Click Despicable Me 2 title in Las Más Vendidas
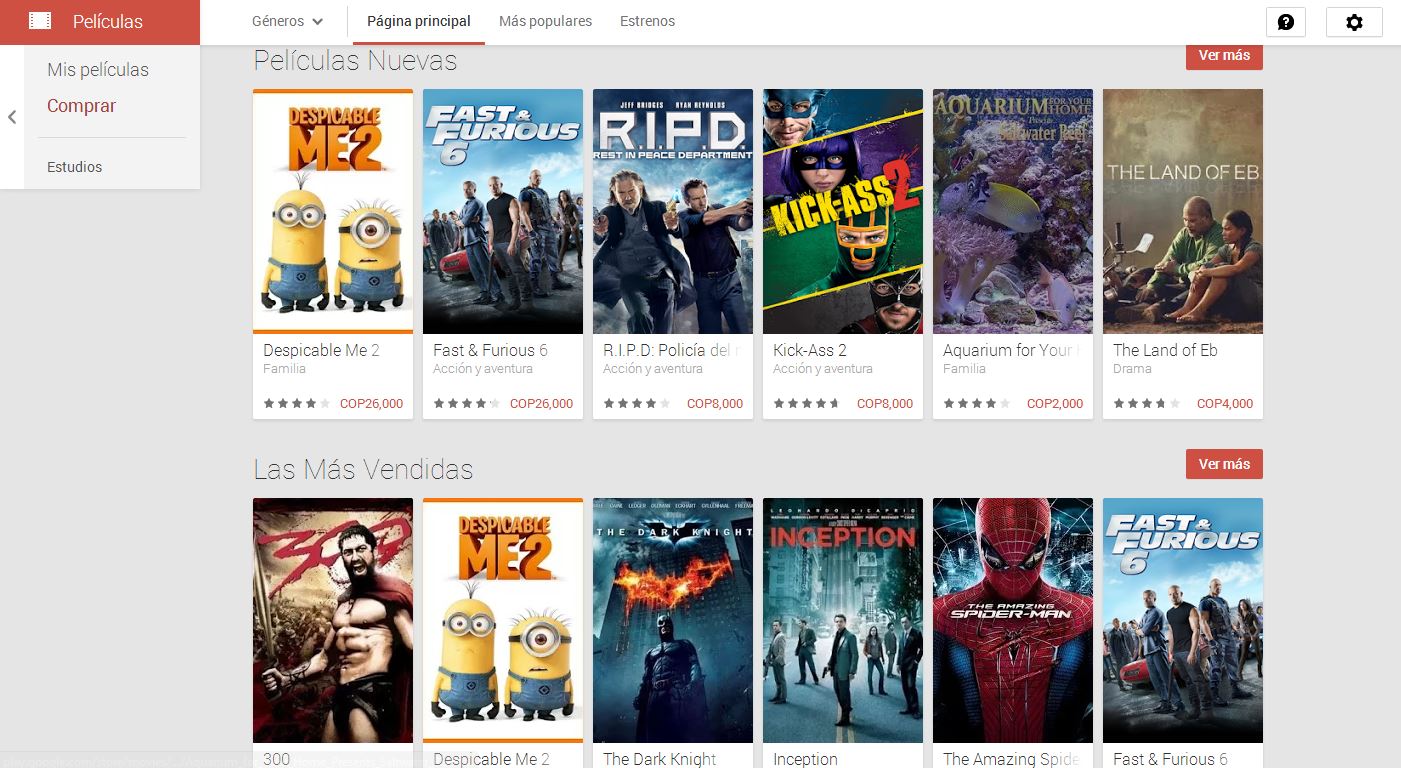The image size is (1401, 768). click(491, 759)
